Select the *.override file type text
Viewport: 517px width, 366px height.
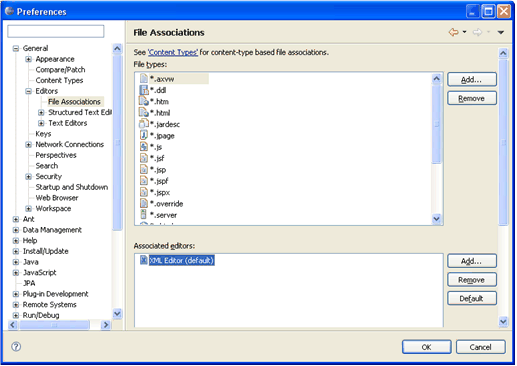tap(166, 204)
